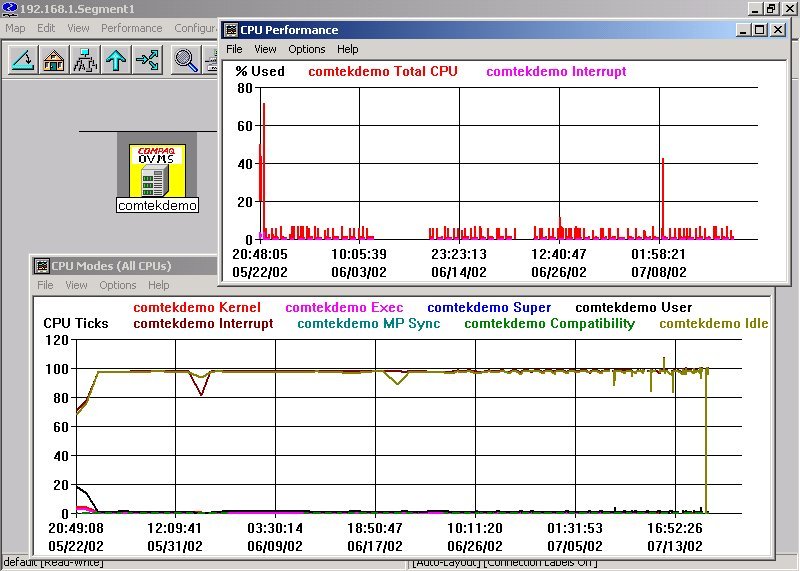Click the house (home map) toolbar icon
Screen dimensions: 800x571
coord(54,60)
